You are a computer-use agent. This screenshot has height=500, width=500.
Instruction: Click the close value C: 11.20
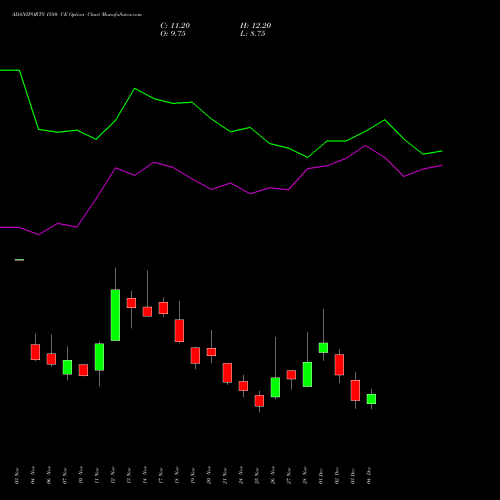[175, 26]
